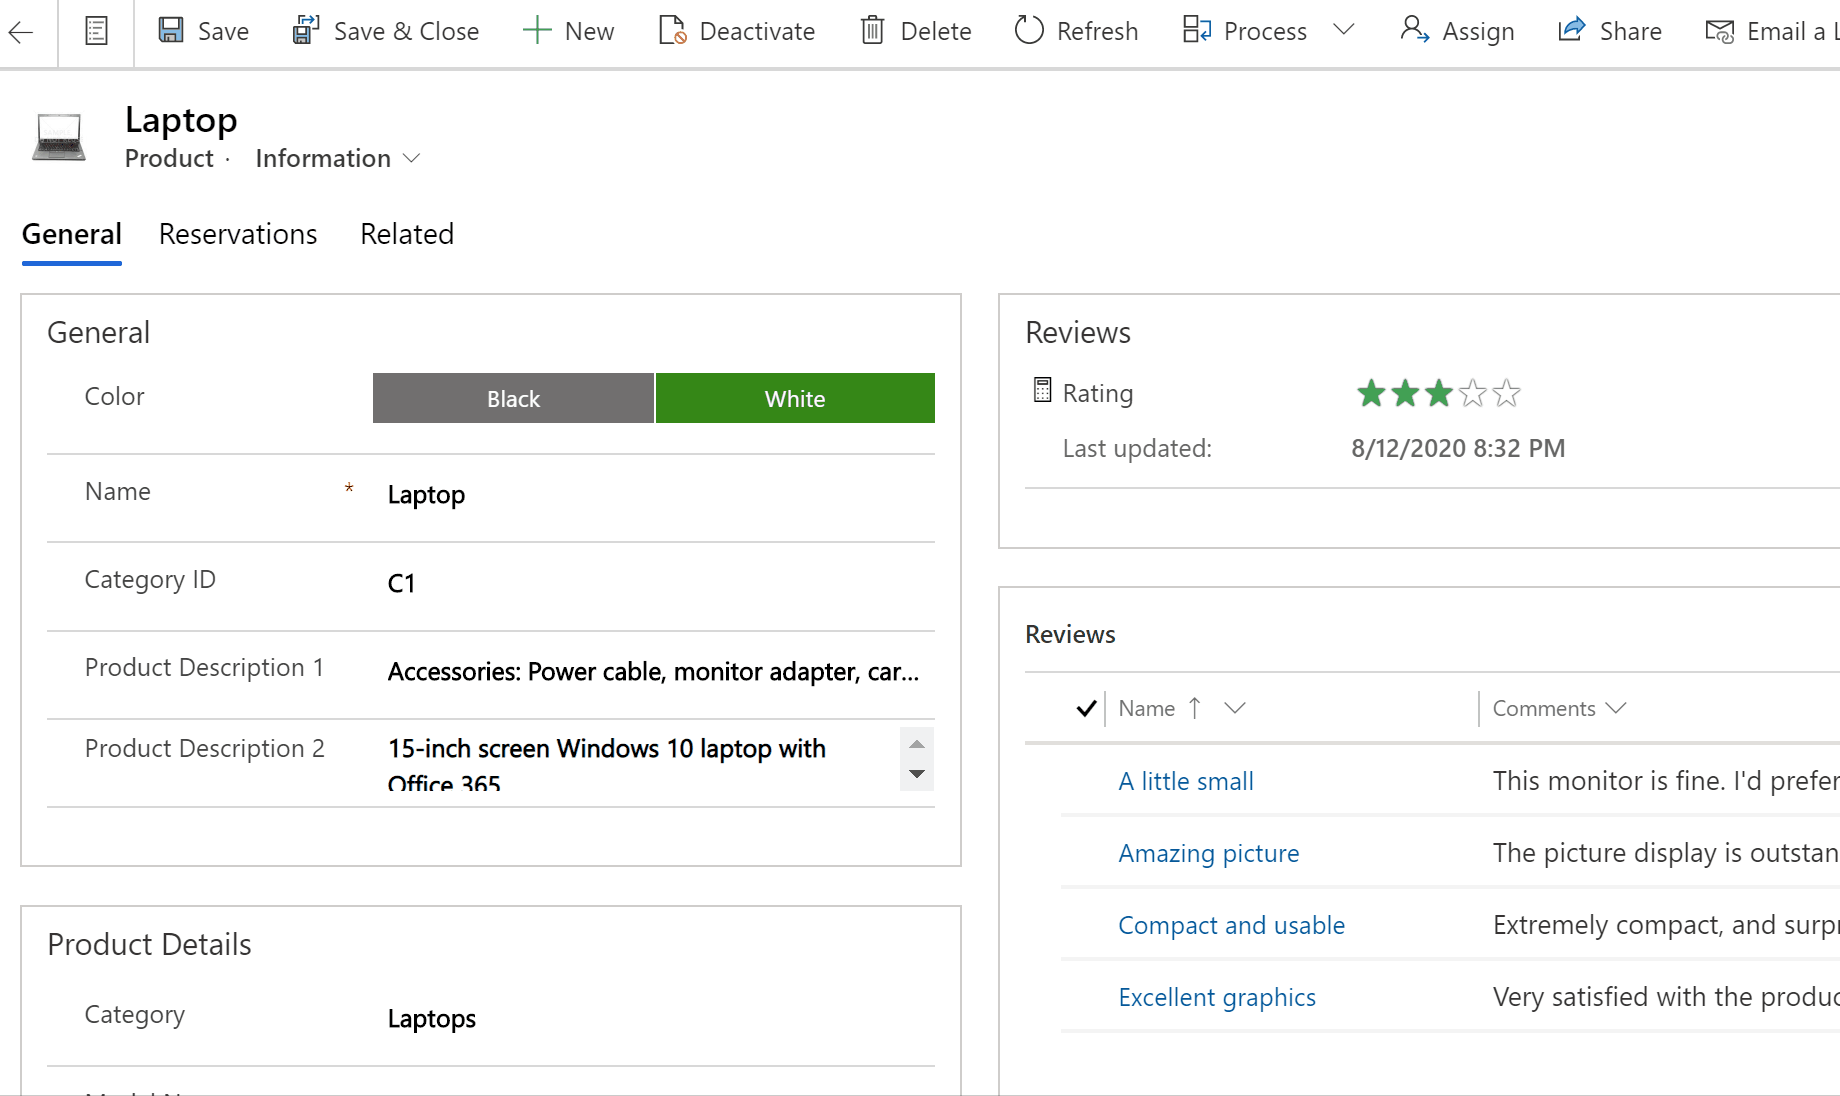Expand the Process dropdown
Screen dimensions: 1840x1096
pyautogui.click(x=1343, y=30)
